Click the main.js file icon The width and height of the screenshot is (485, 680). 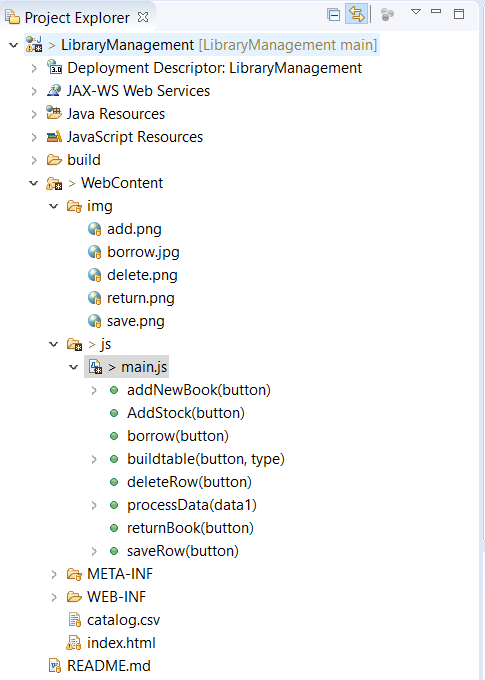(x=95, y=367)
